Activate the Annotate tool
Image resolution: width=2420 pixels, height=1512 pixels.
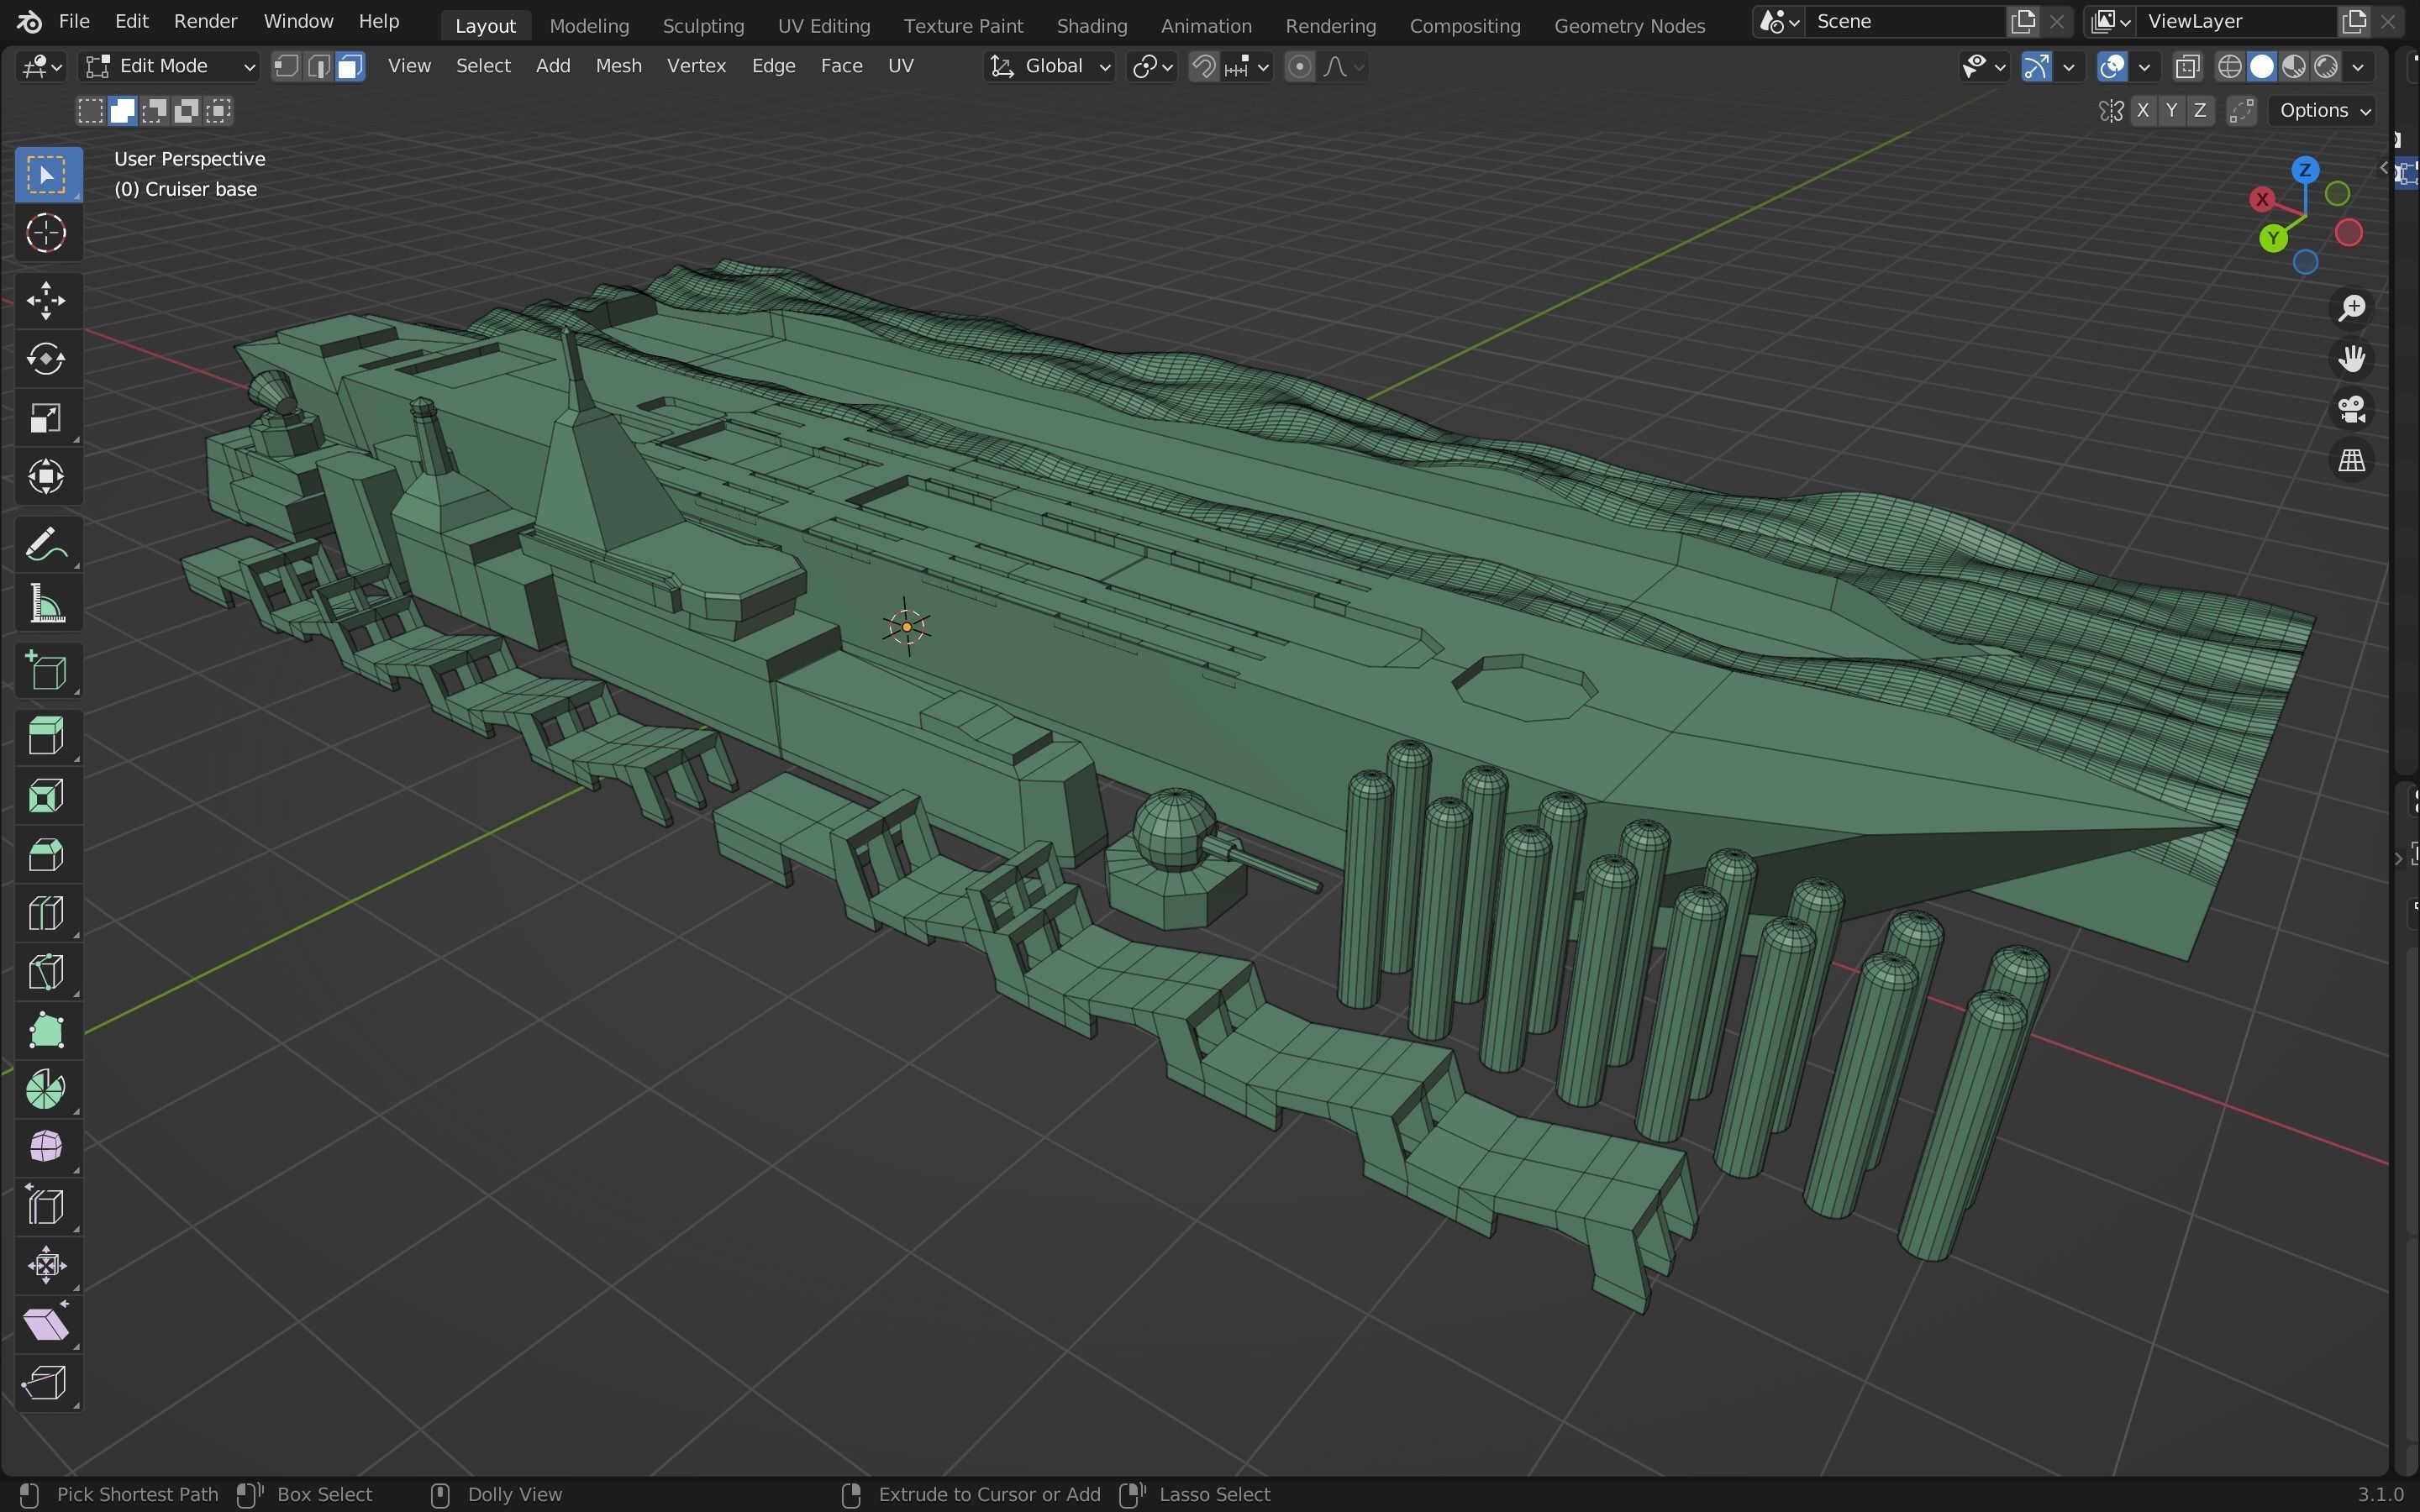(x=47, y=543)
